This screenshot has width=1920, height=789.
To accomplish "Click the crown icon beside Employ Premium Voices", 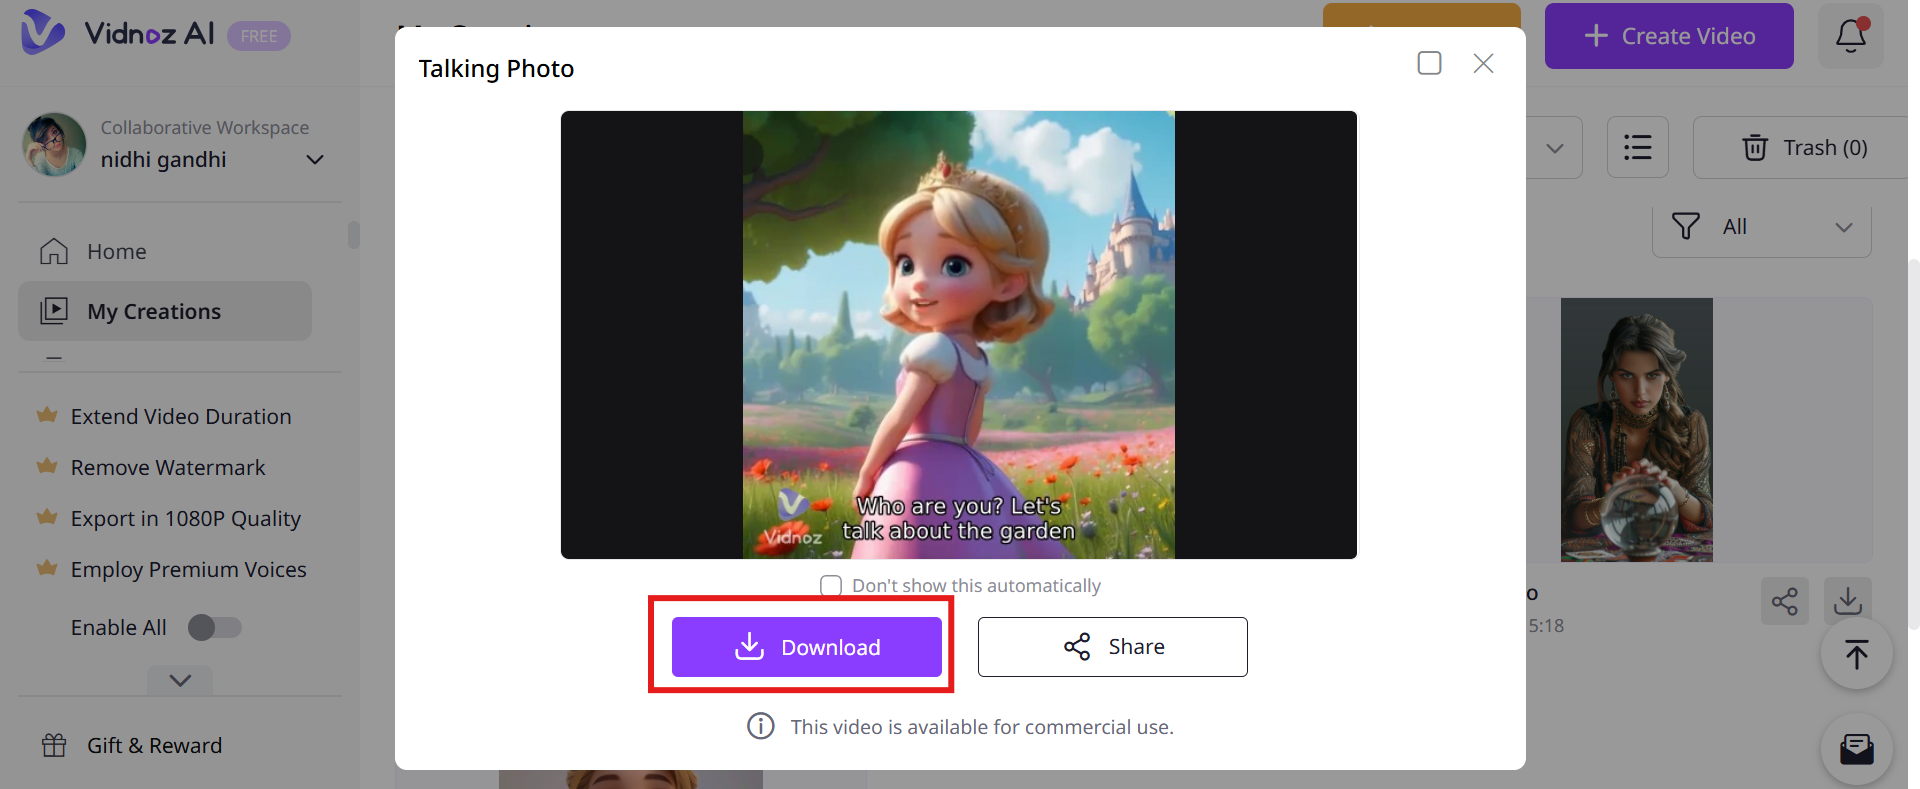I will pyautogui.click(x=47, y=568).
